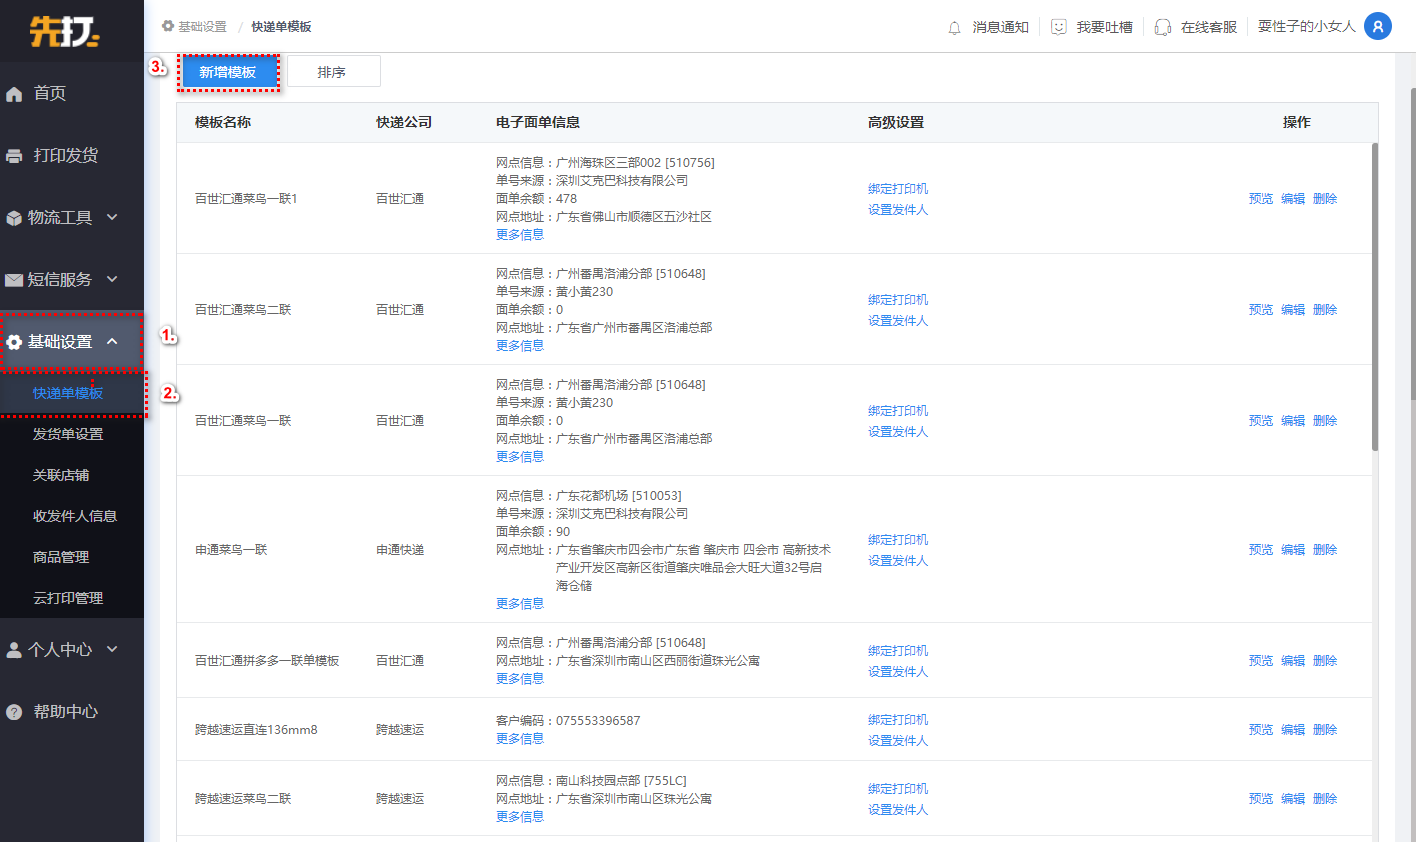Preview the 百世汇通菜鸟一联 template
Viewport: 1416px width, 842px height.
point(1261,420)
